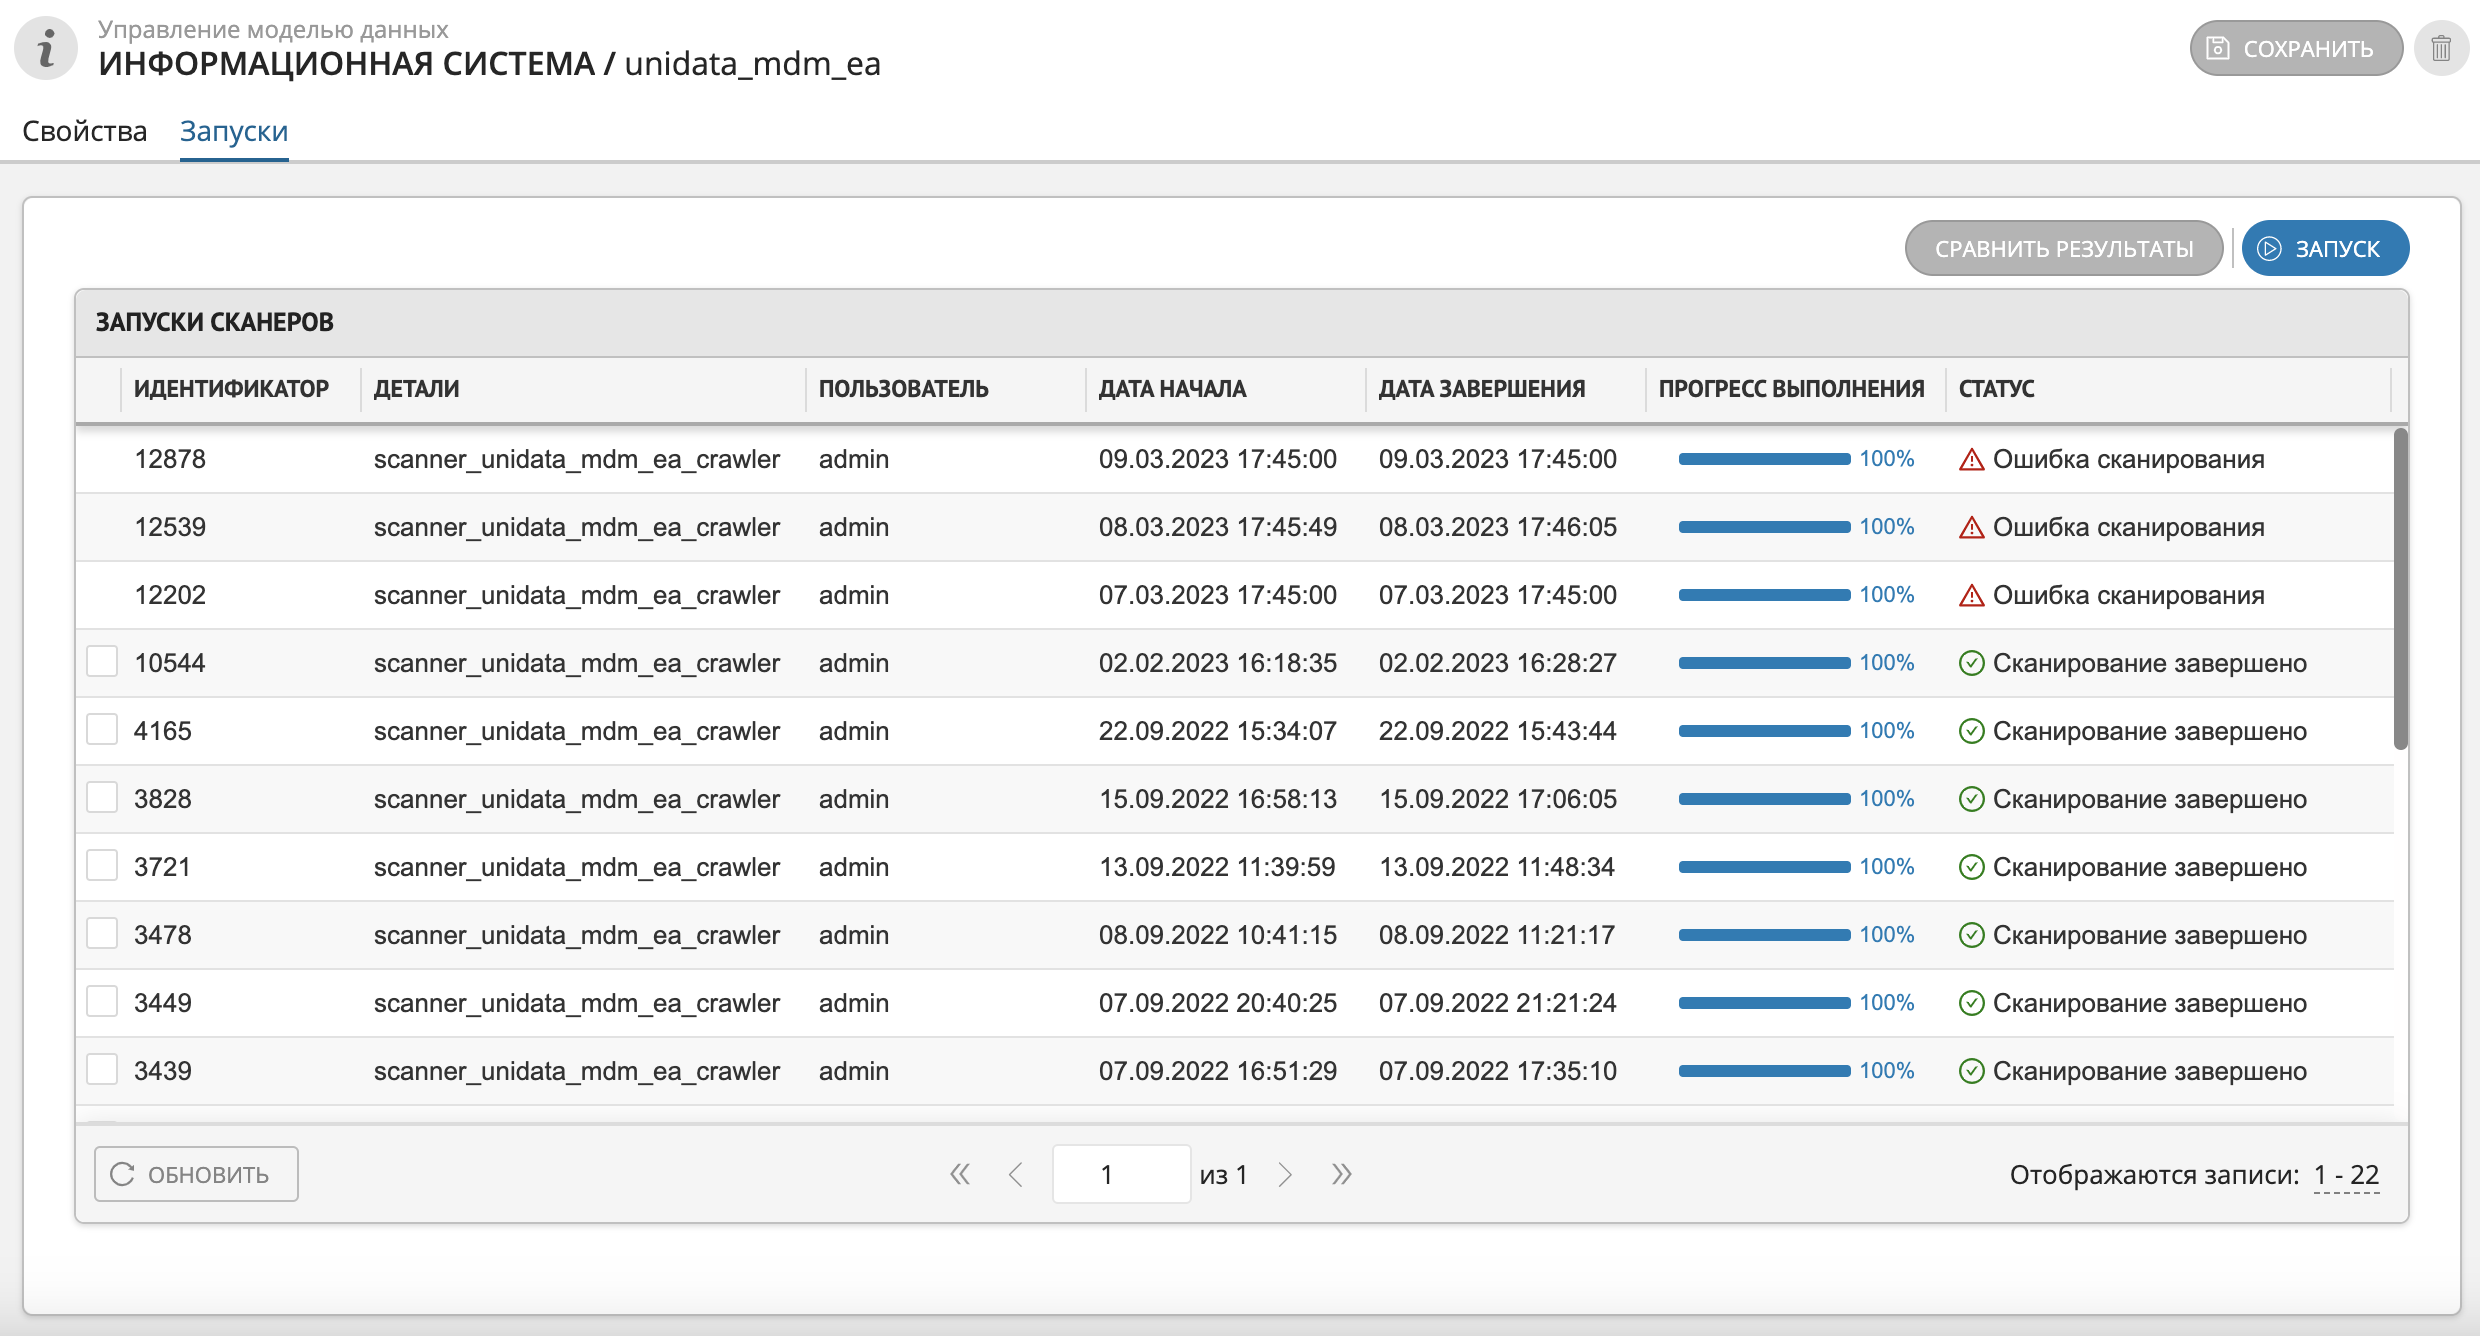Sort by the Детали column header

(x=583, y=389)
